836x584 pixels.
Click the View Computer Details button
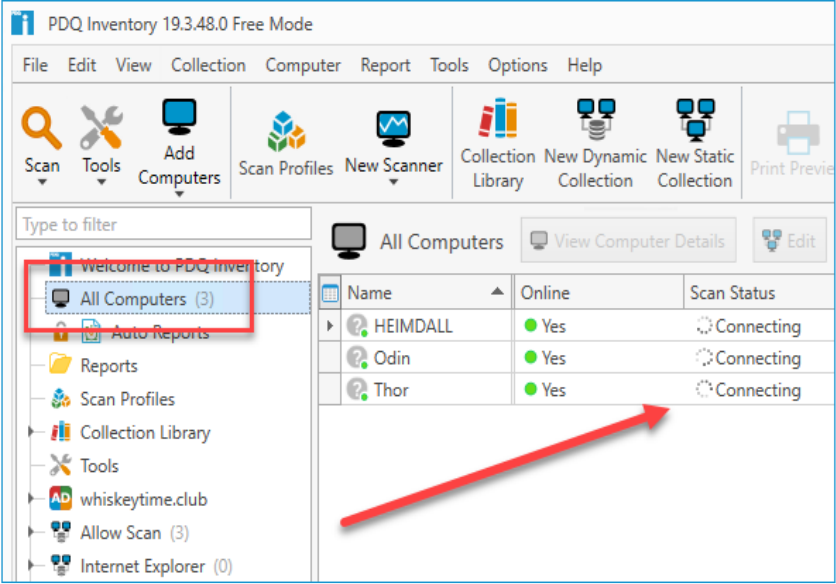pyautogui.click(x=628, y=241)
